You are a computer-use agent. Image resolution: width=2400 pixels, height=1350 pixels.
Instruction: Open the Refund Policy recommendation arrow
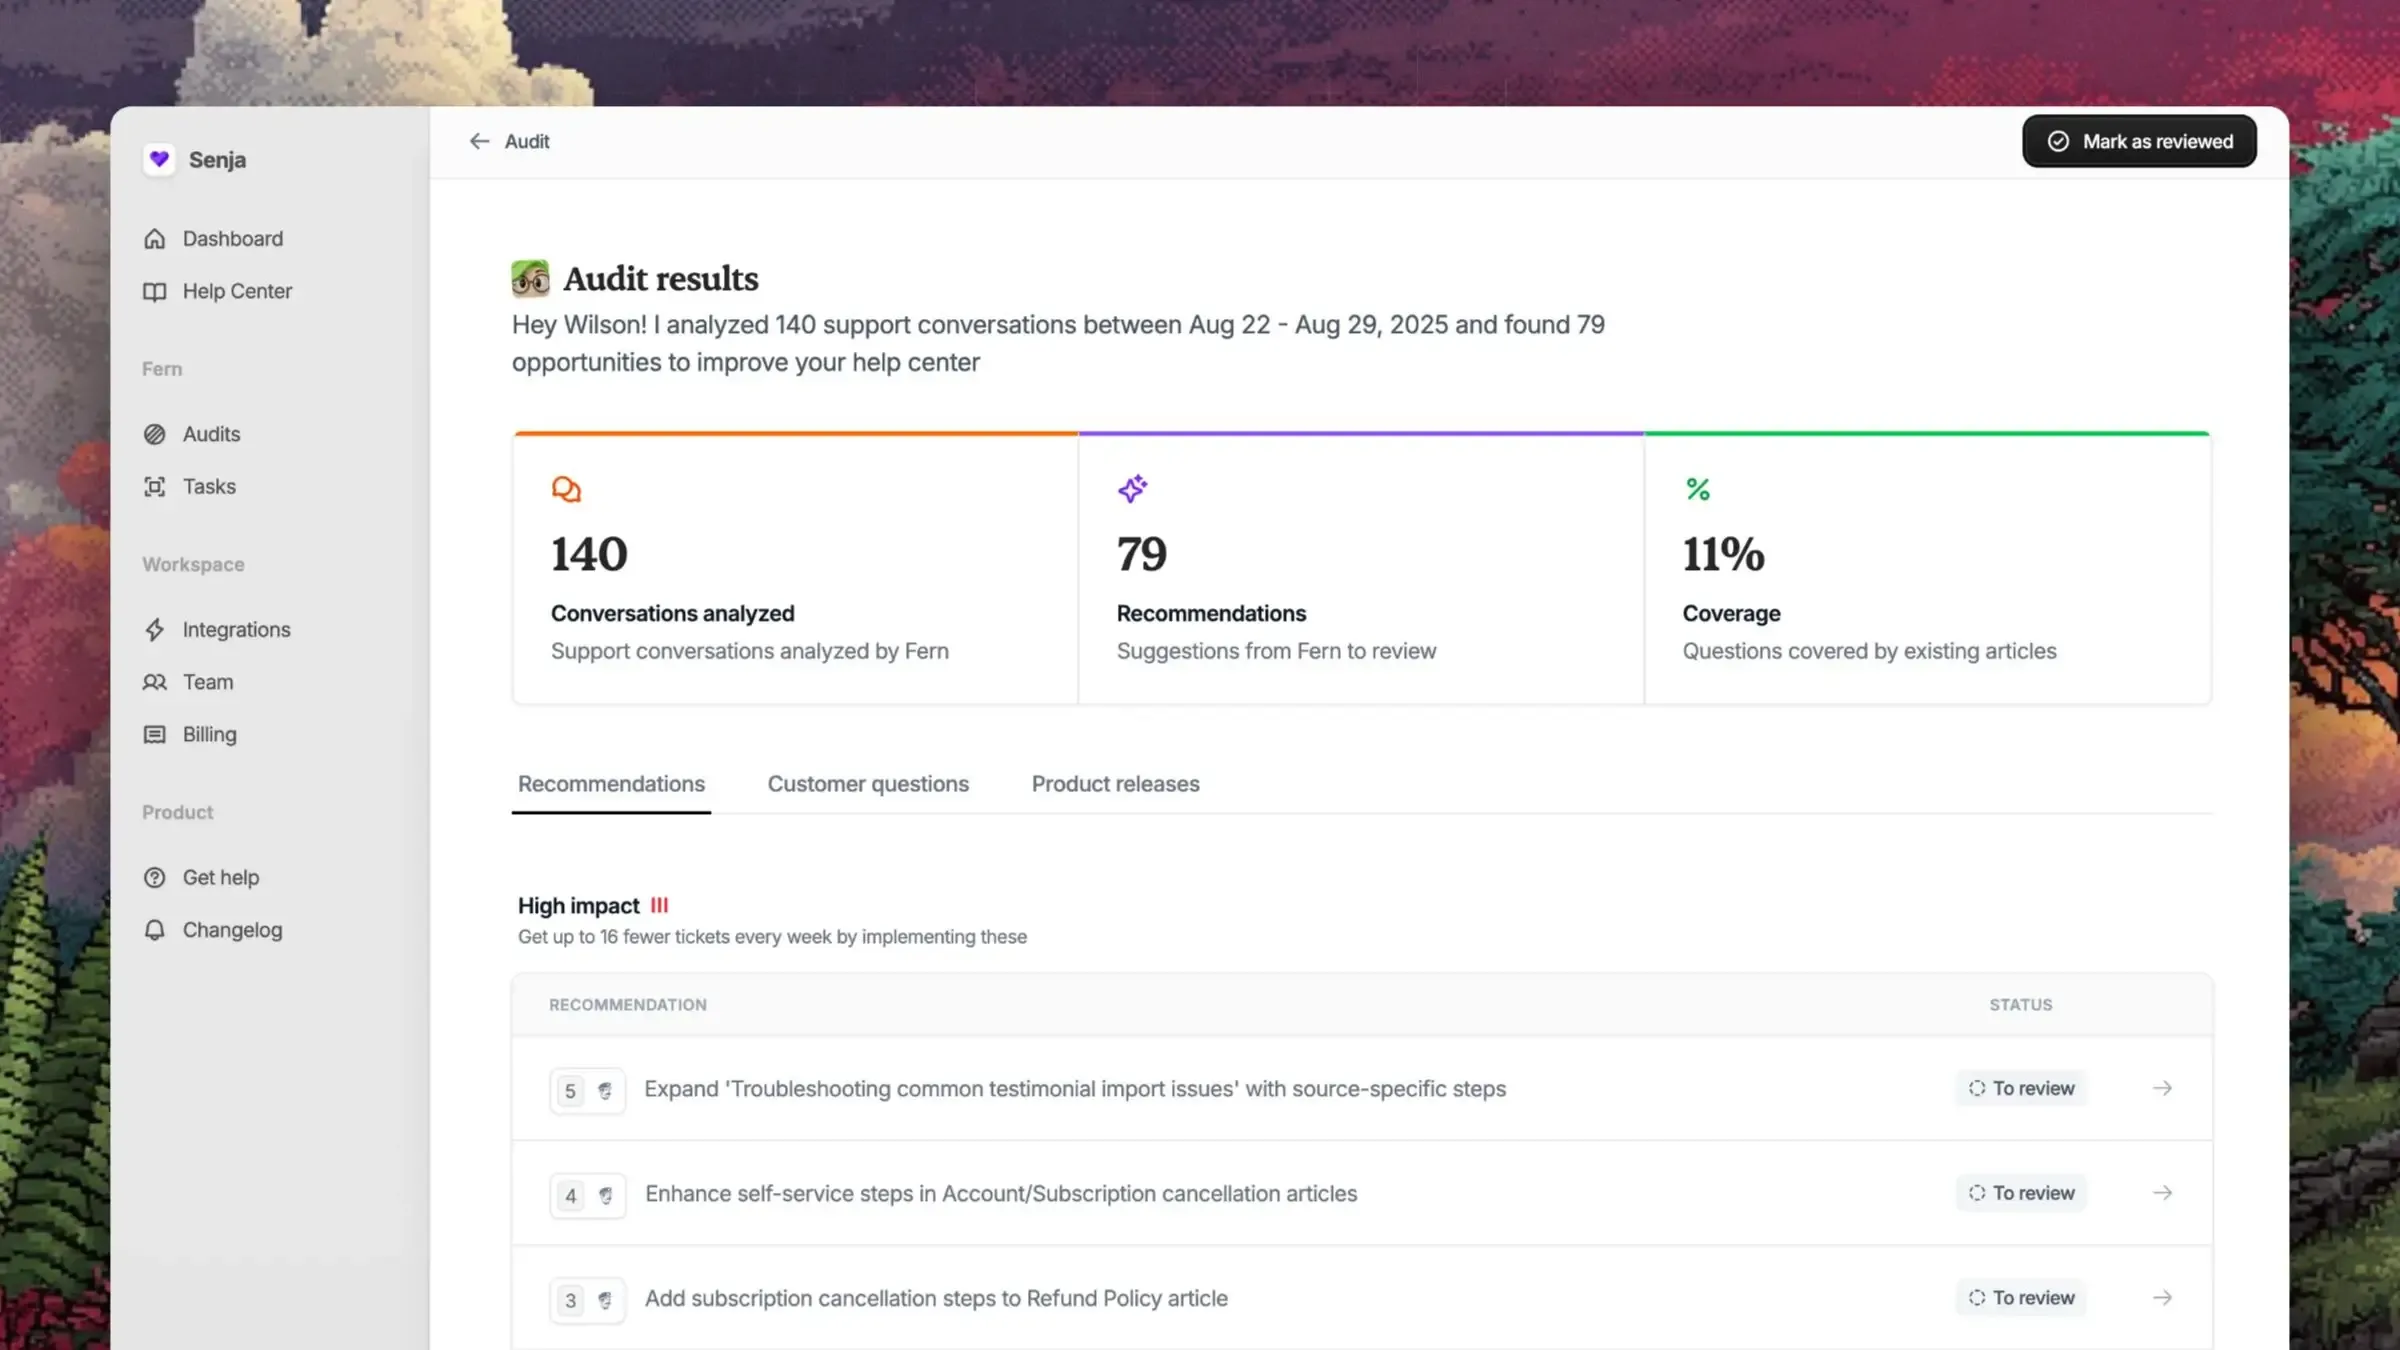(x=2162, y=1298)
